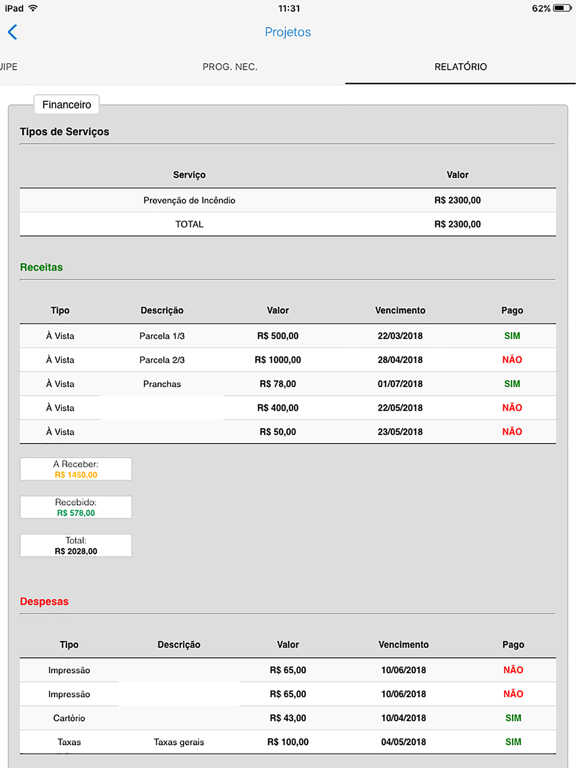The image size is (576, 768).
Task: Tap the Vencimento header in Receitas table
Action: pos(400,311)
